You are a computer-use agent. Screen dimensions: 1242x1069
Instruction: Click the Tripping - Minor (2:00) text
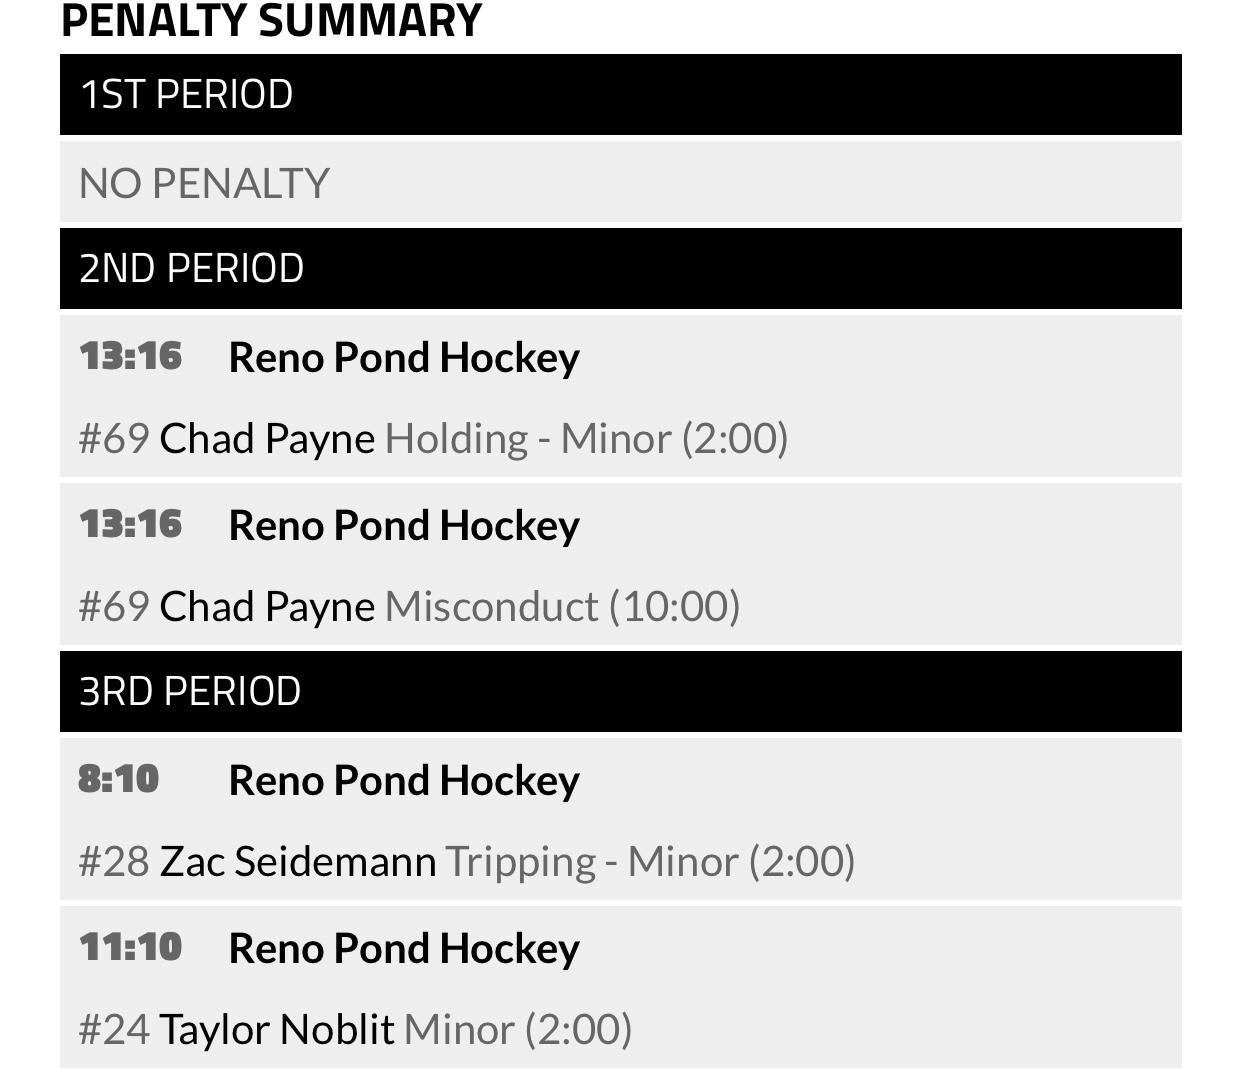pos(650,861)
